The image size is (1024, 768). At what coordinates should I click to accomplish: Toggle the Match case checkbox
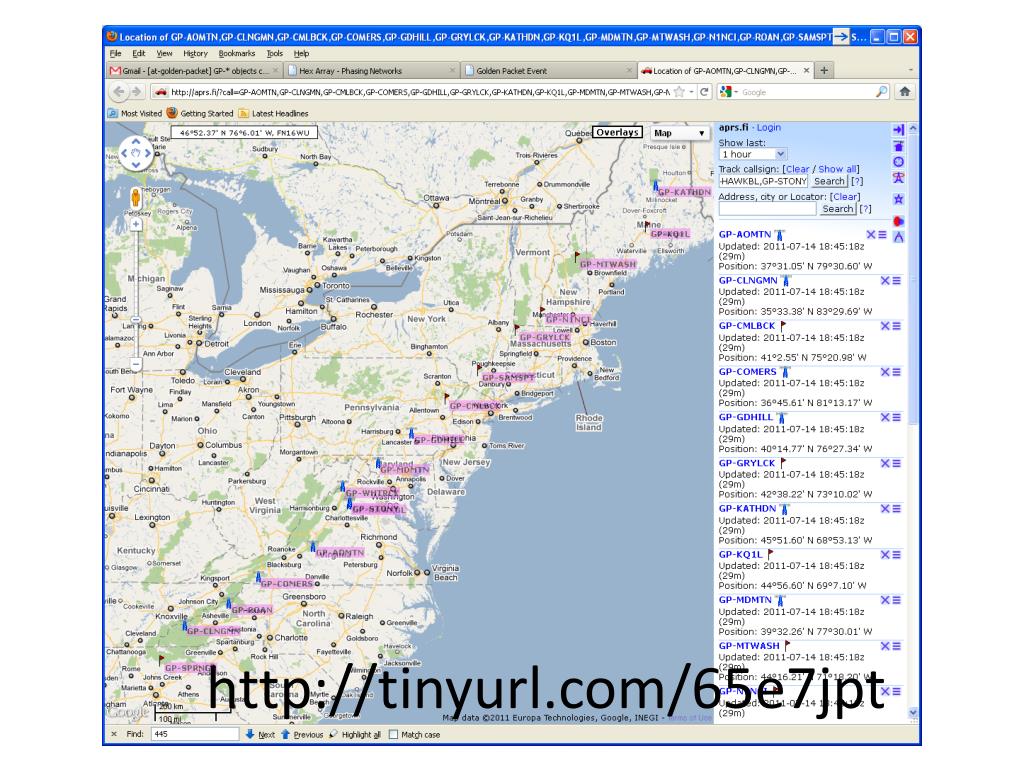tap(394, 734)
